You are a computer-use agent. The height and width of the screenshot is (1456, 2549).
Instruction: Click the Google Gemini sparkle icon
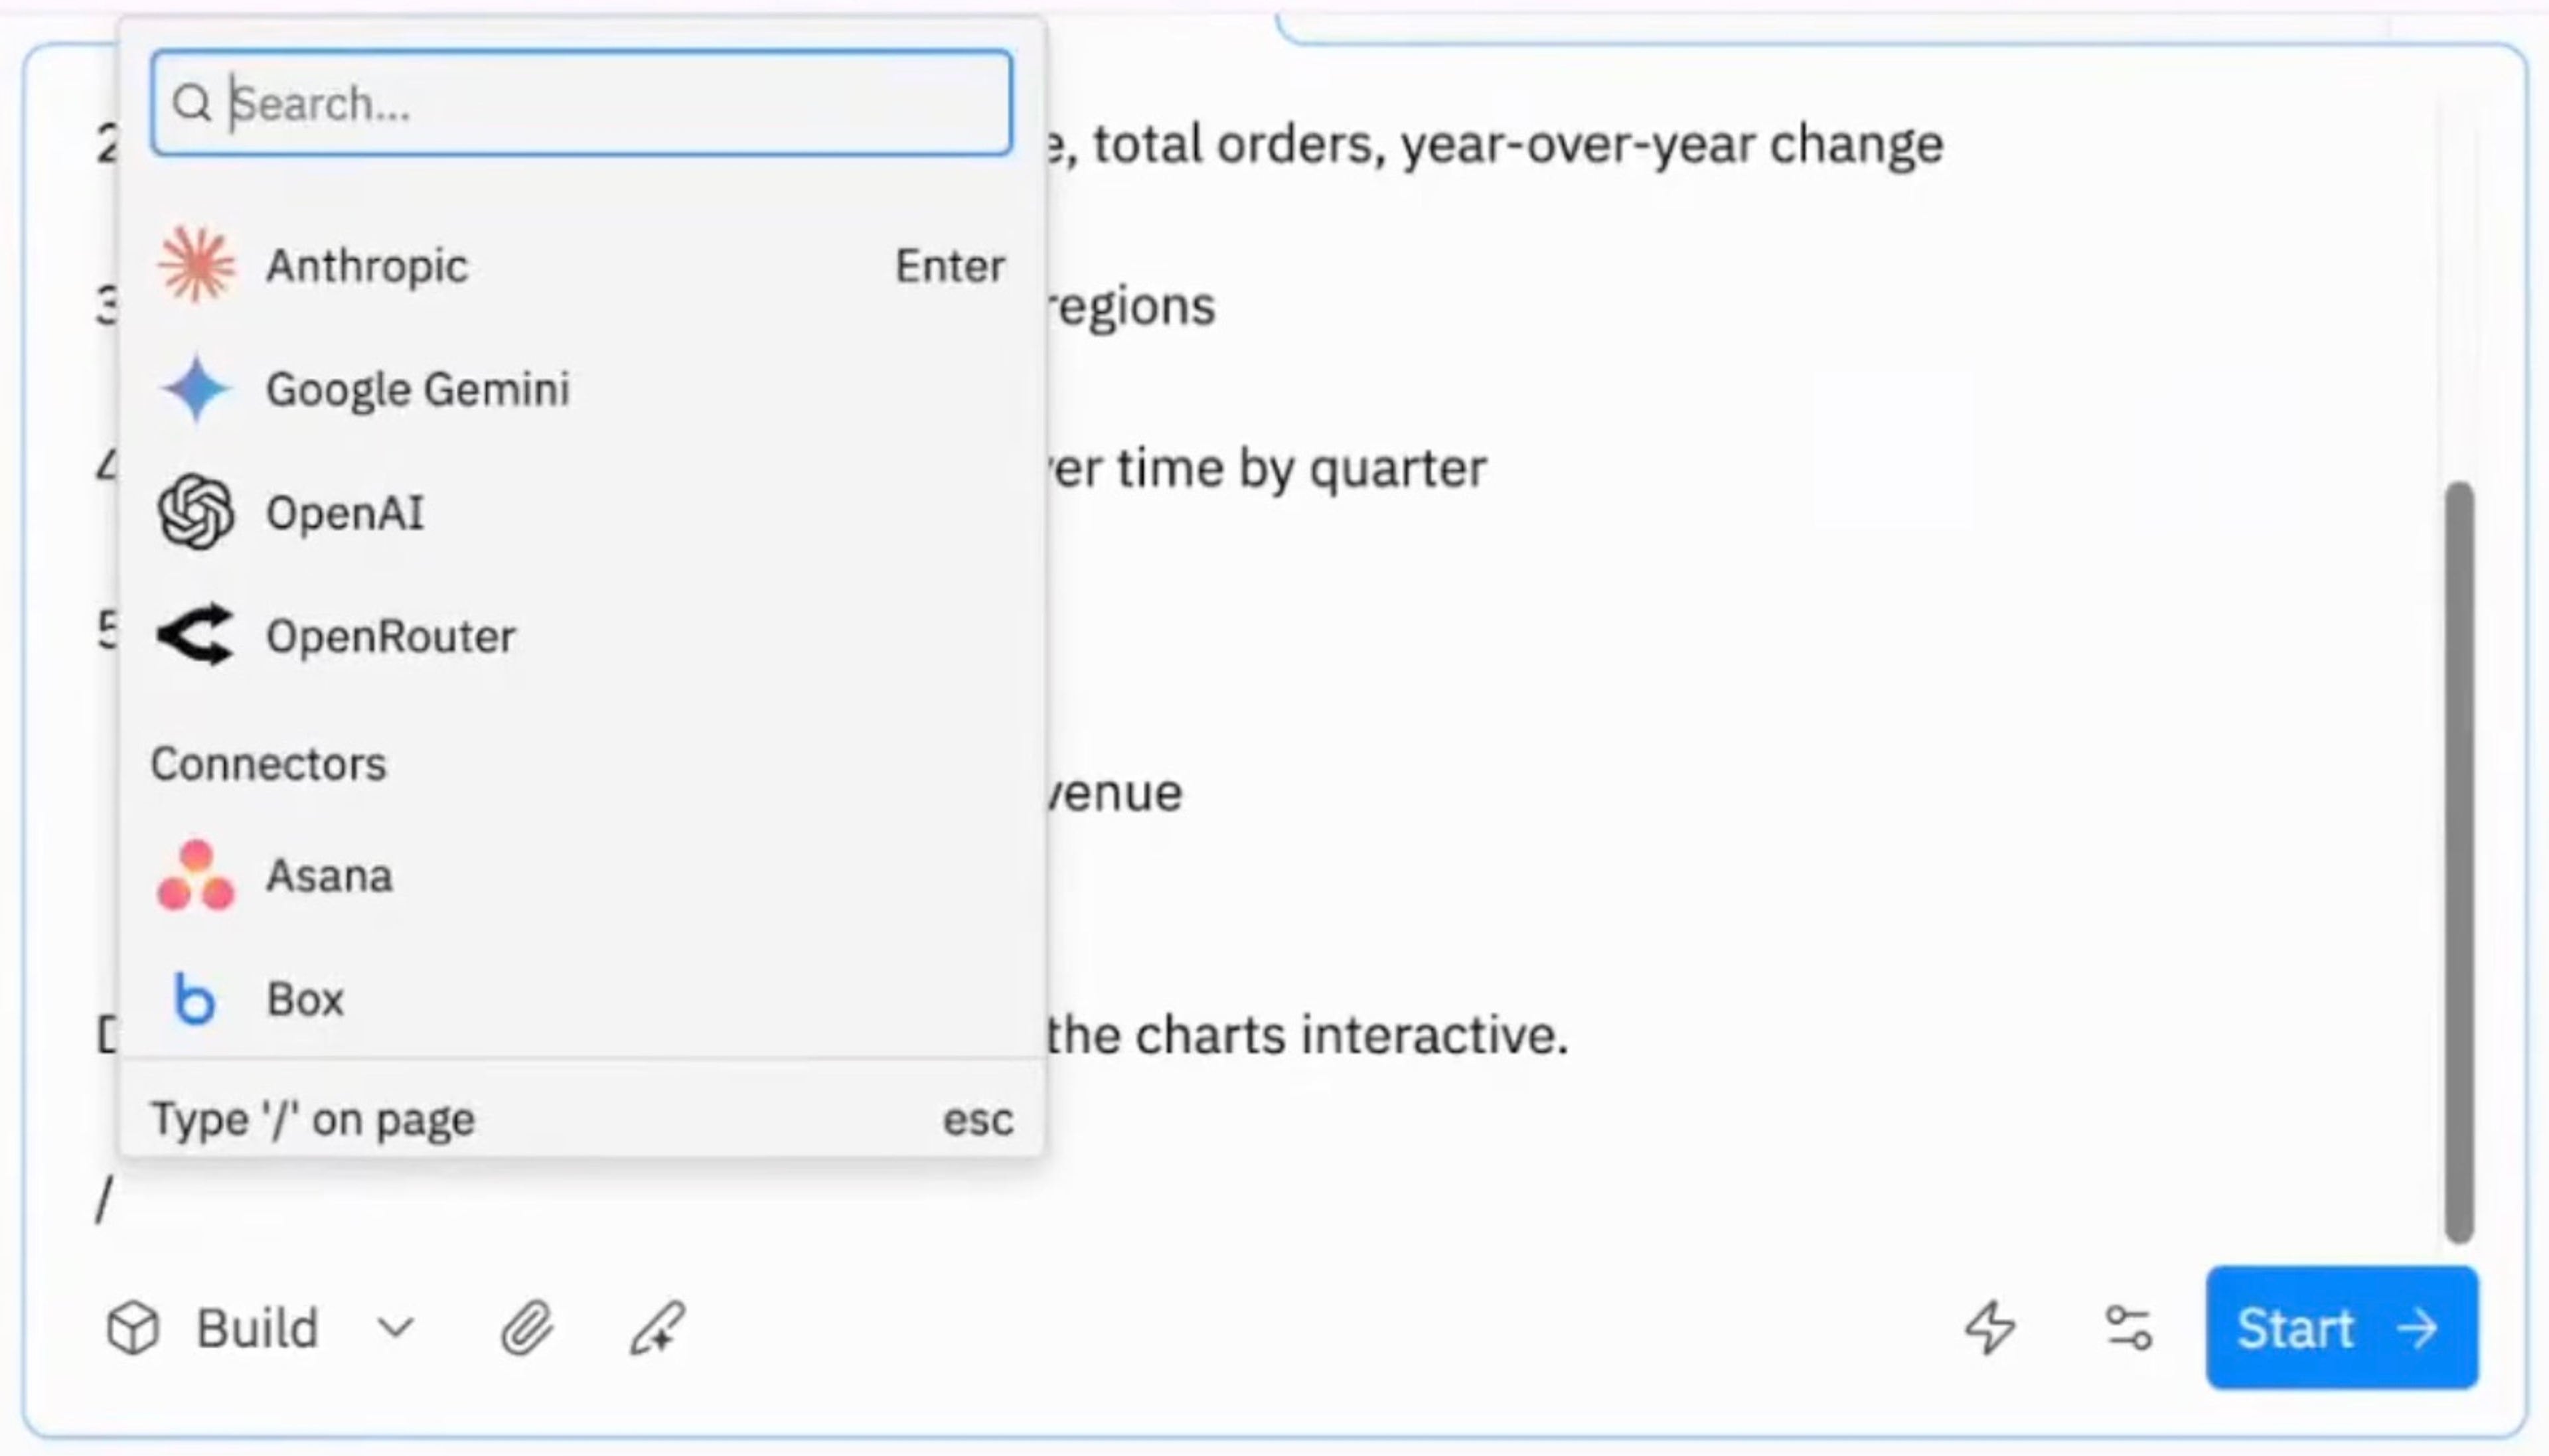point(196,389)
